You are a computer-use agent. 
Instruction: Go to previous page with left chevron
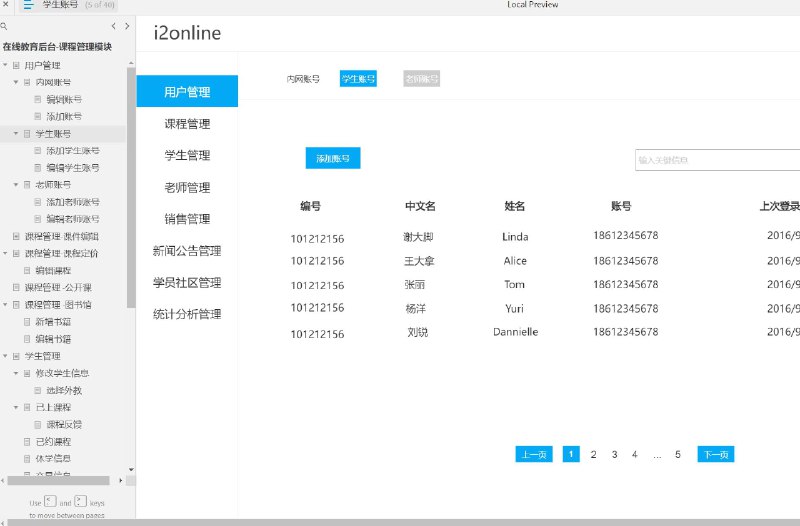coord(113,26)
